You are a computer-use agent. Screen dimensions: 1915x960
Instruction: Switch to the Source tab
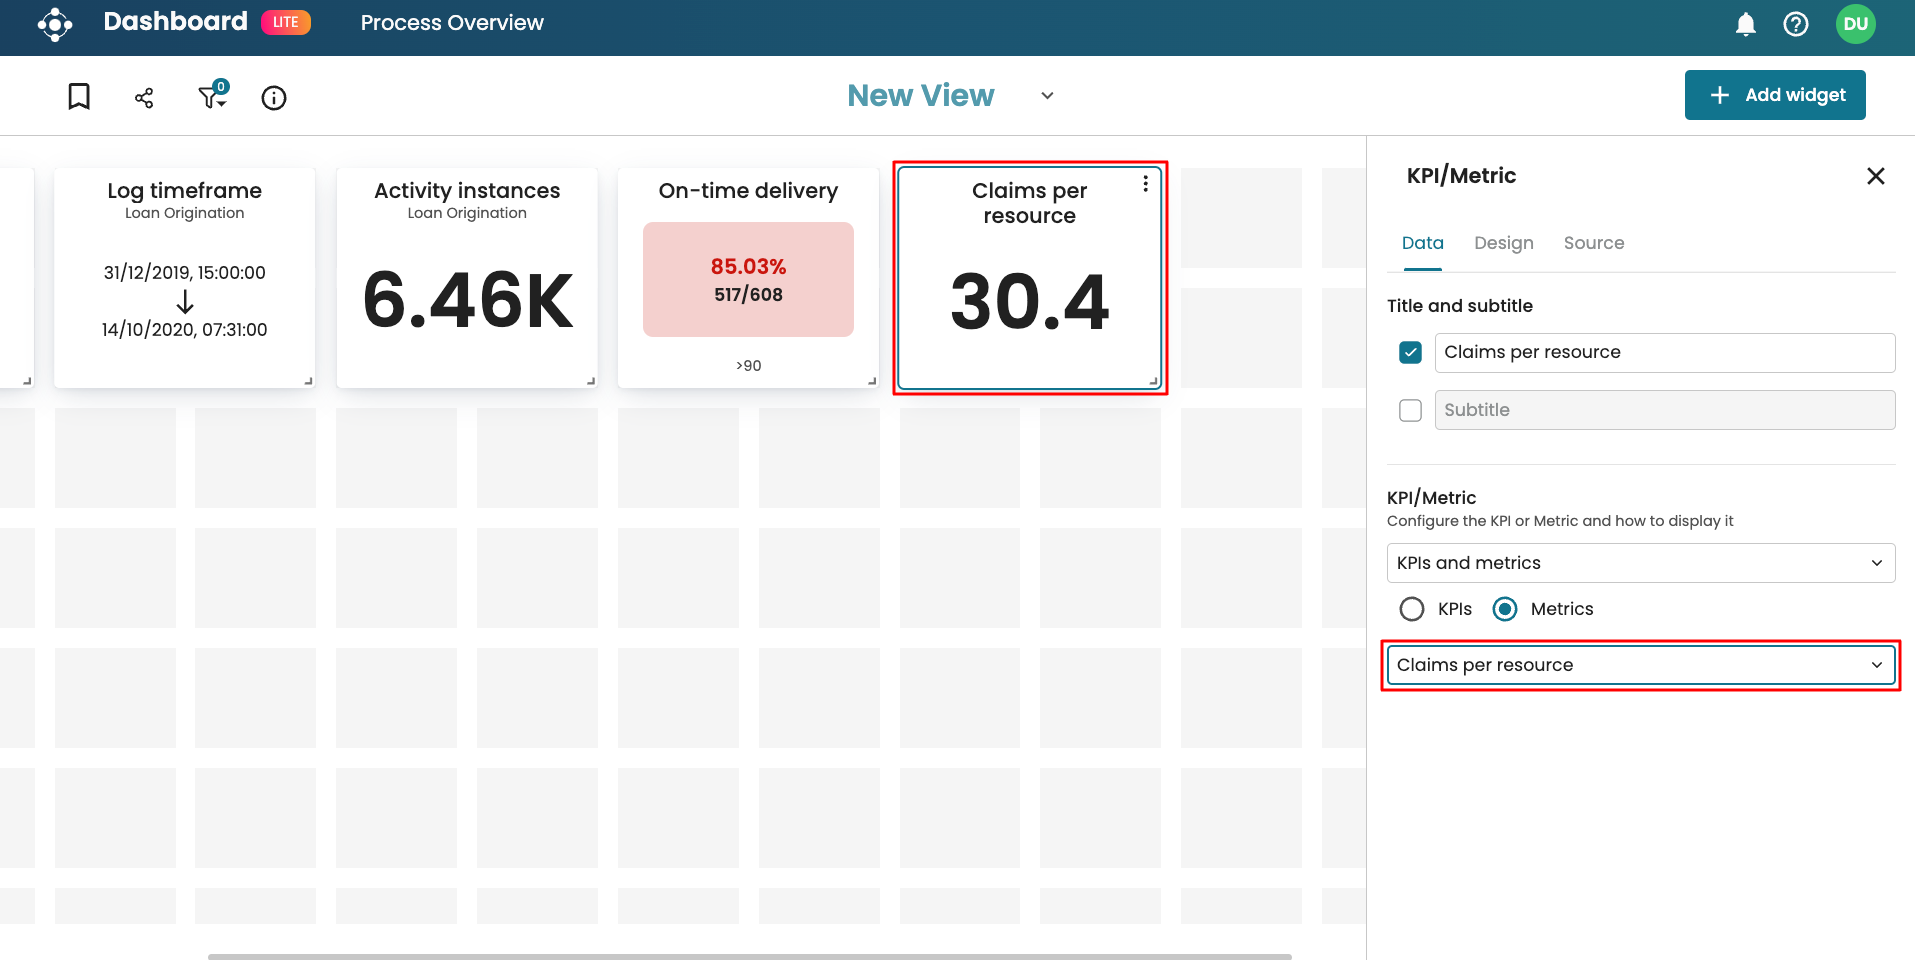pos(1593,243)
